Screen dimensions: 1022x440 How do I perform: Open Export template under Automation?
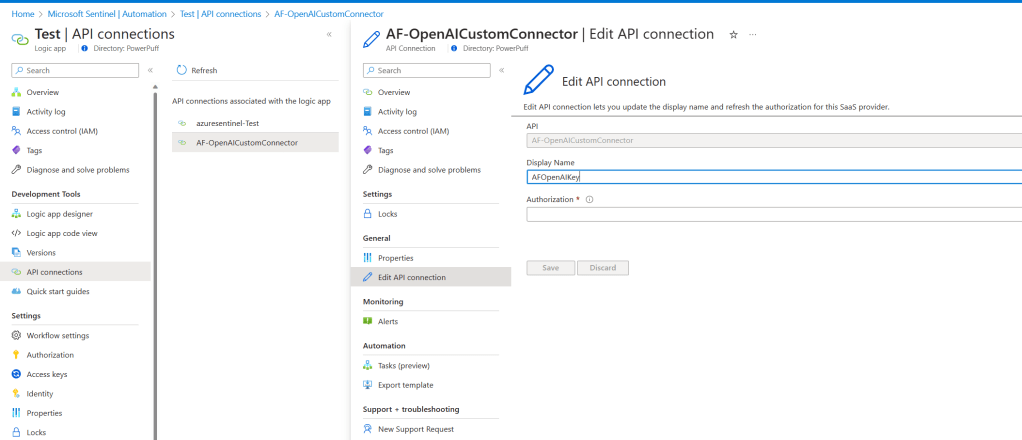point(405,384)
